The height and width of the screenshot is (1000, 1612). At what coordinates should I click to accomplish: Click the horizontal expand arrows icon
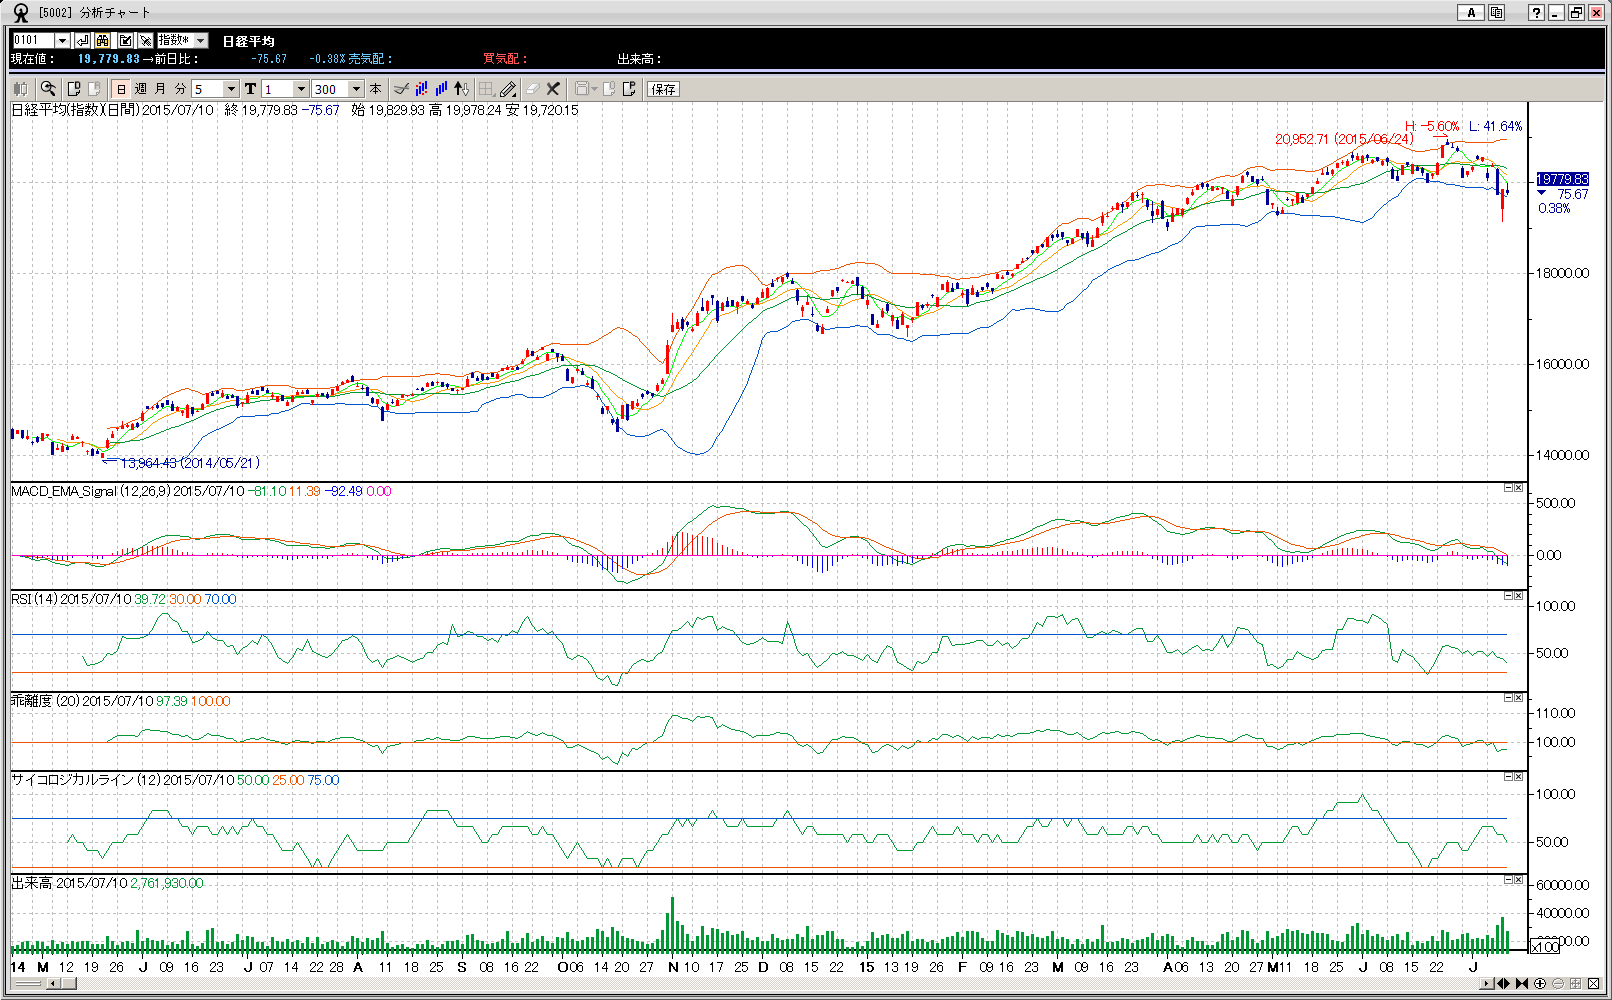click(1503, 984)
